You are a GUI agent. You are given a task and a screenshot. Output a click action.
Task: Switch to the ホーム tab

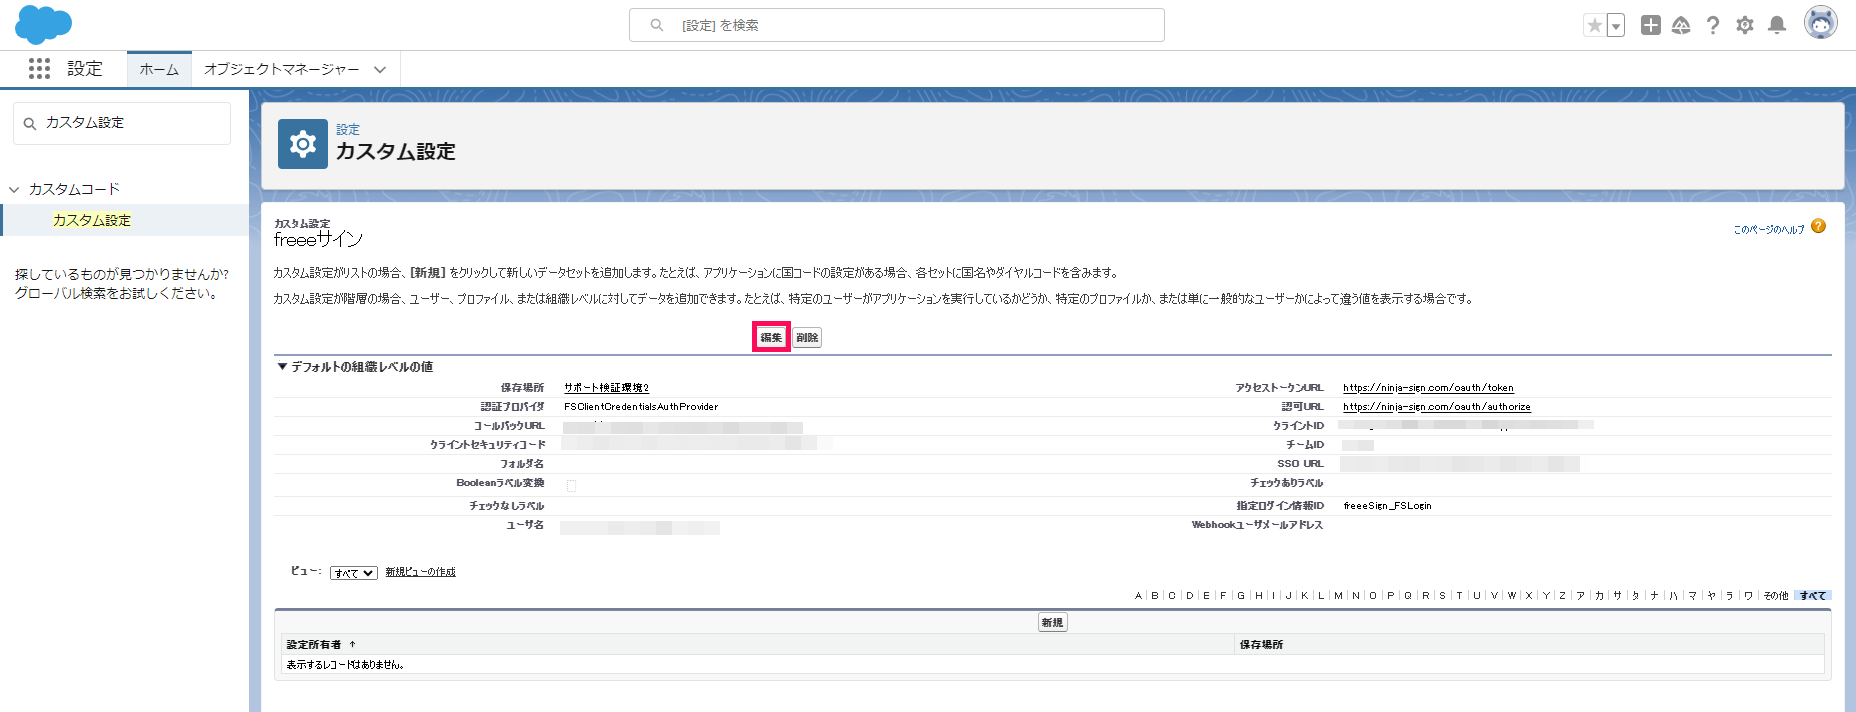point(159,69)
